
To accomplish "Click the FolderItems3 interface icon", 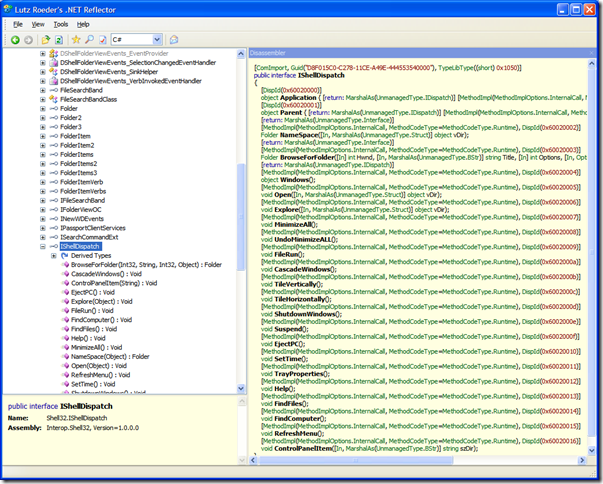I will point(53,173).
